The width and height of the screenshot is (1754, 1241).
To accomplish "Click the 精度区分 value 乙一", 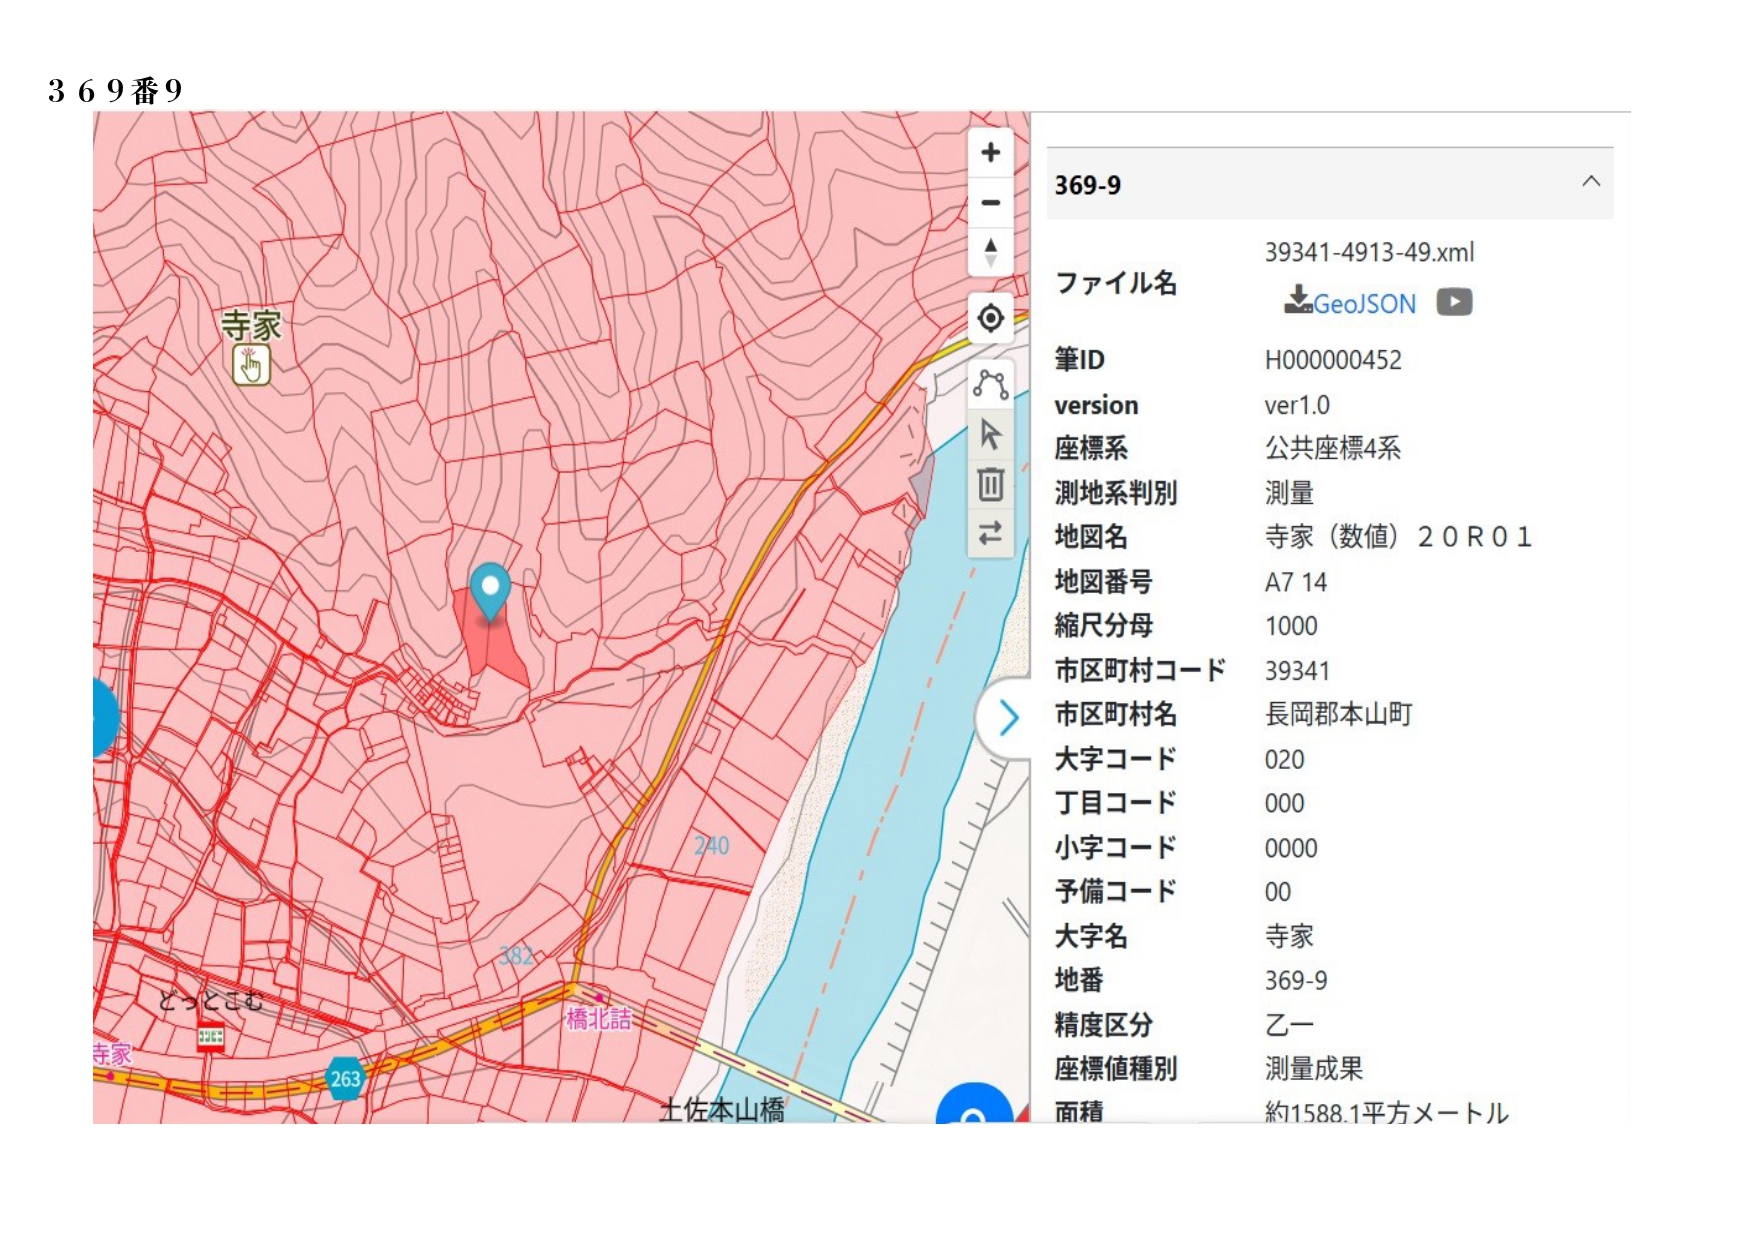I will [x=1289, y=1025].
